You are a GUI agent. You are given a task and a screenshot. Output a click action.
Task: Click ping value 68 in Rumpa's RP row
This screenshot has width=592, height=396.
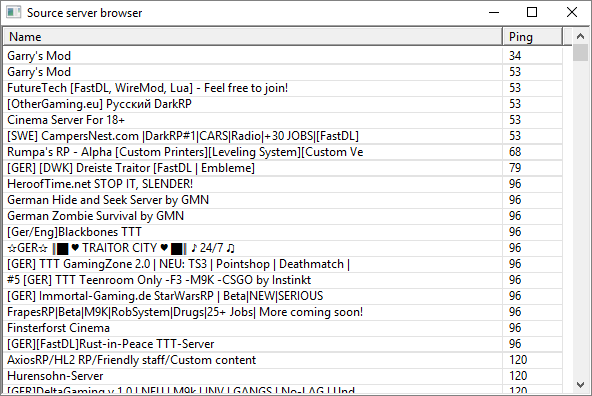515,152
